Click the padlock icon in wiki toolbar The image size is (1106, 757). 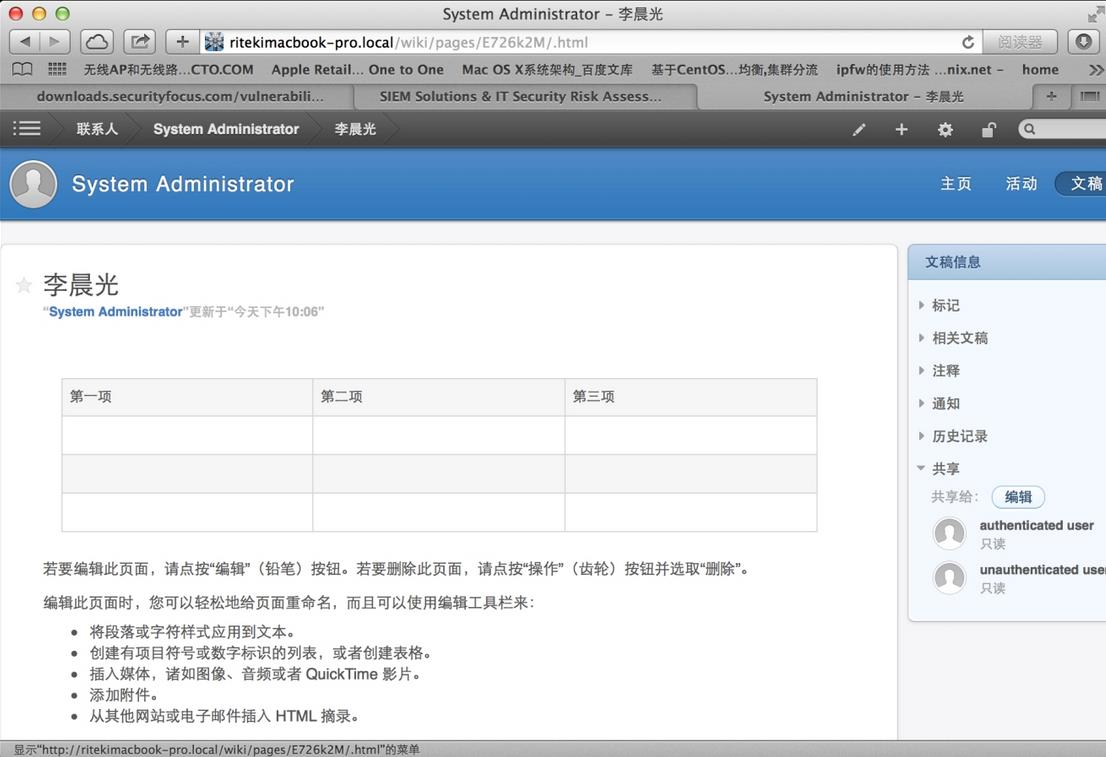pyautogui.click(x=988, y=129)
